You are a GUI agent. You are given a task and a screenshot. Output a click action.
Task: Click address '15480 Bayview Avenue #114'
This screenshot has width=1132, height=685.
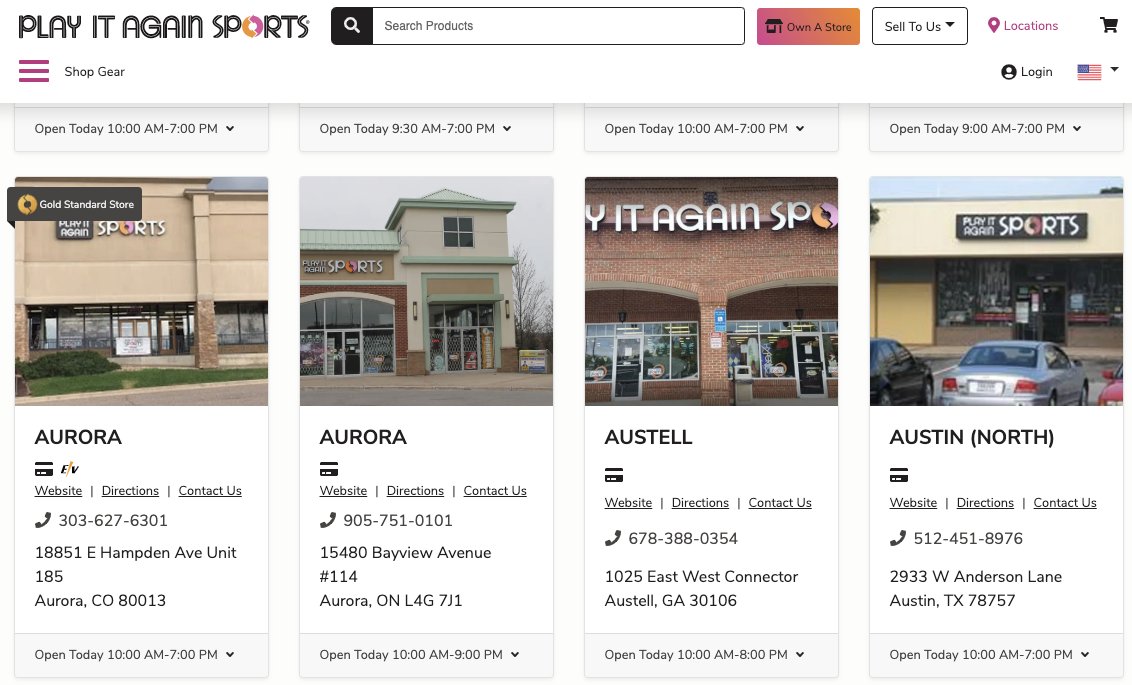coord(405,564)
